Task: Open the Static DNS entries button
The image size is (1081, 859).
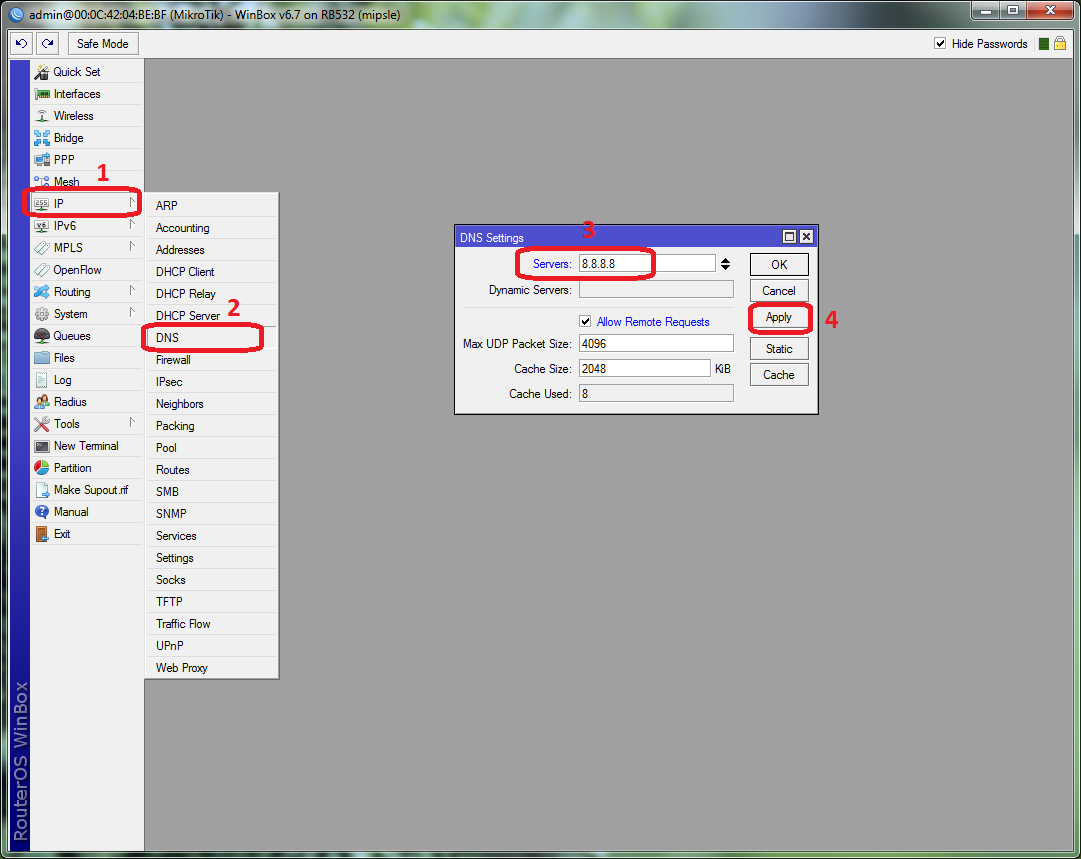Action: tap(779, 349)
